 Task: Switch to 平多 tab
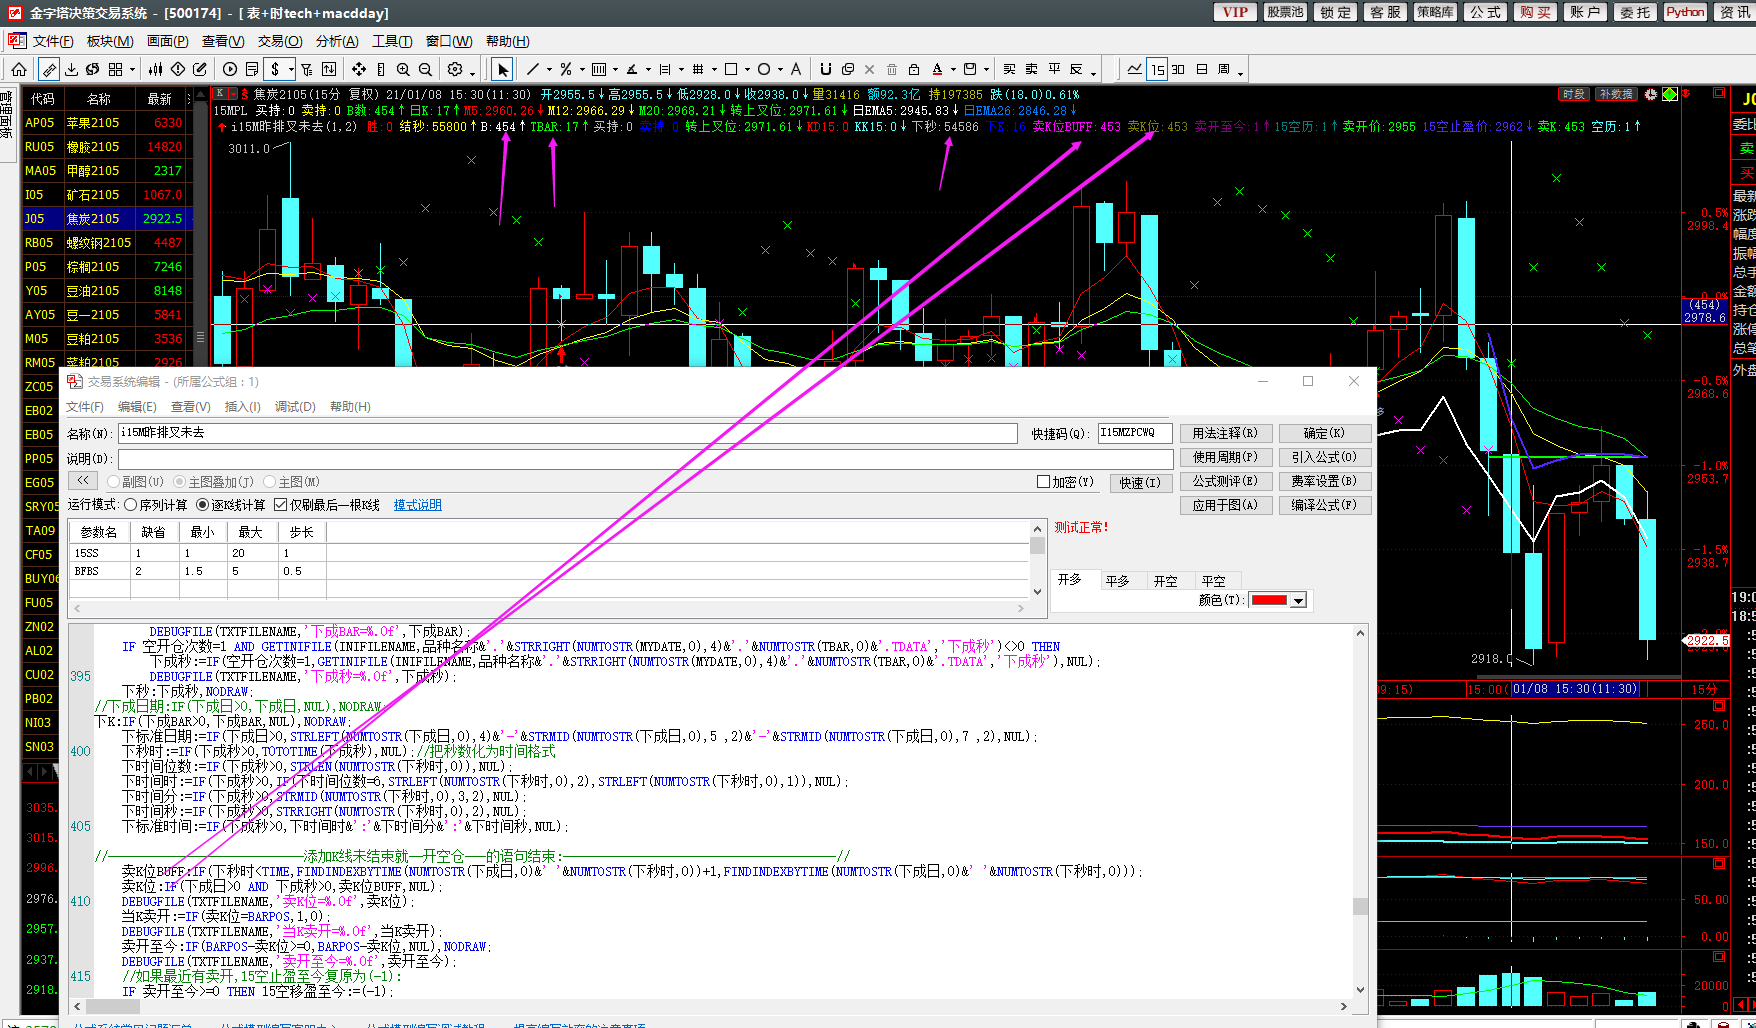1118,581
